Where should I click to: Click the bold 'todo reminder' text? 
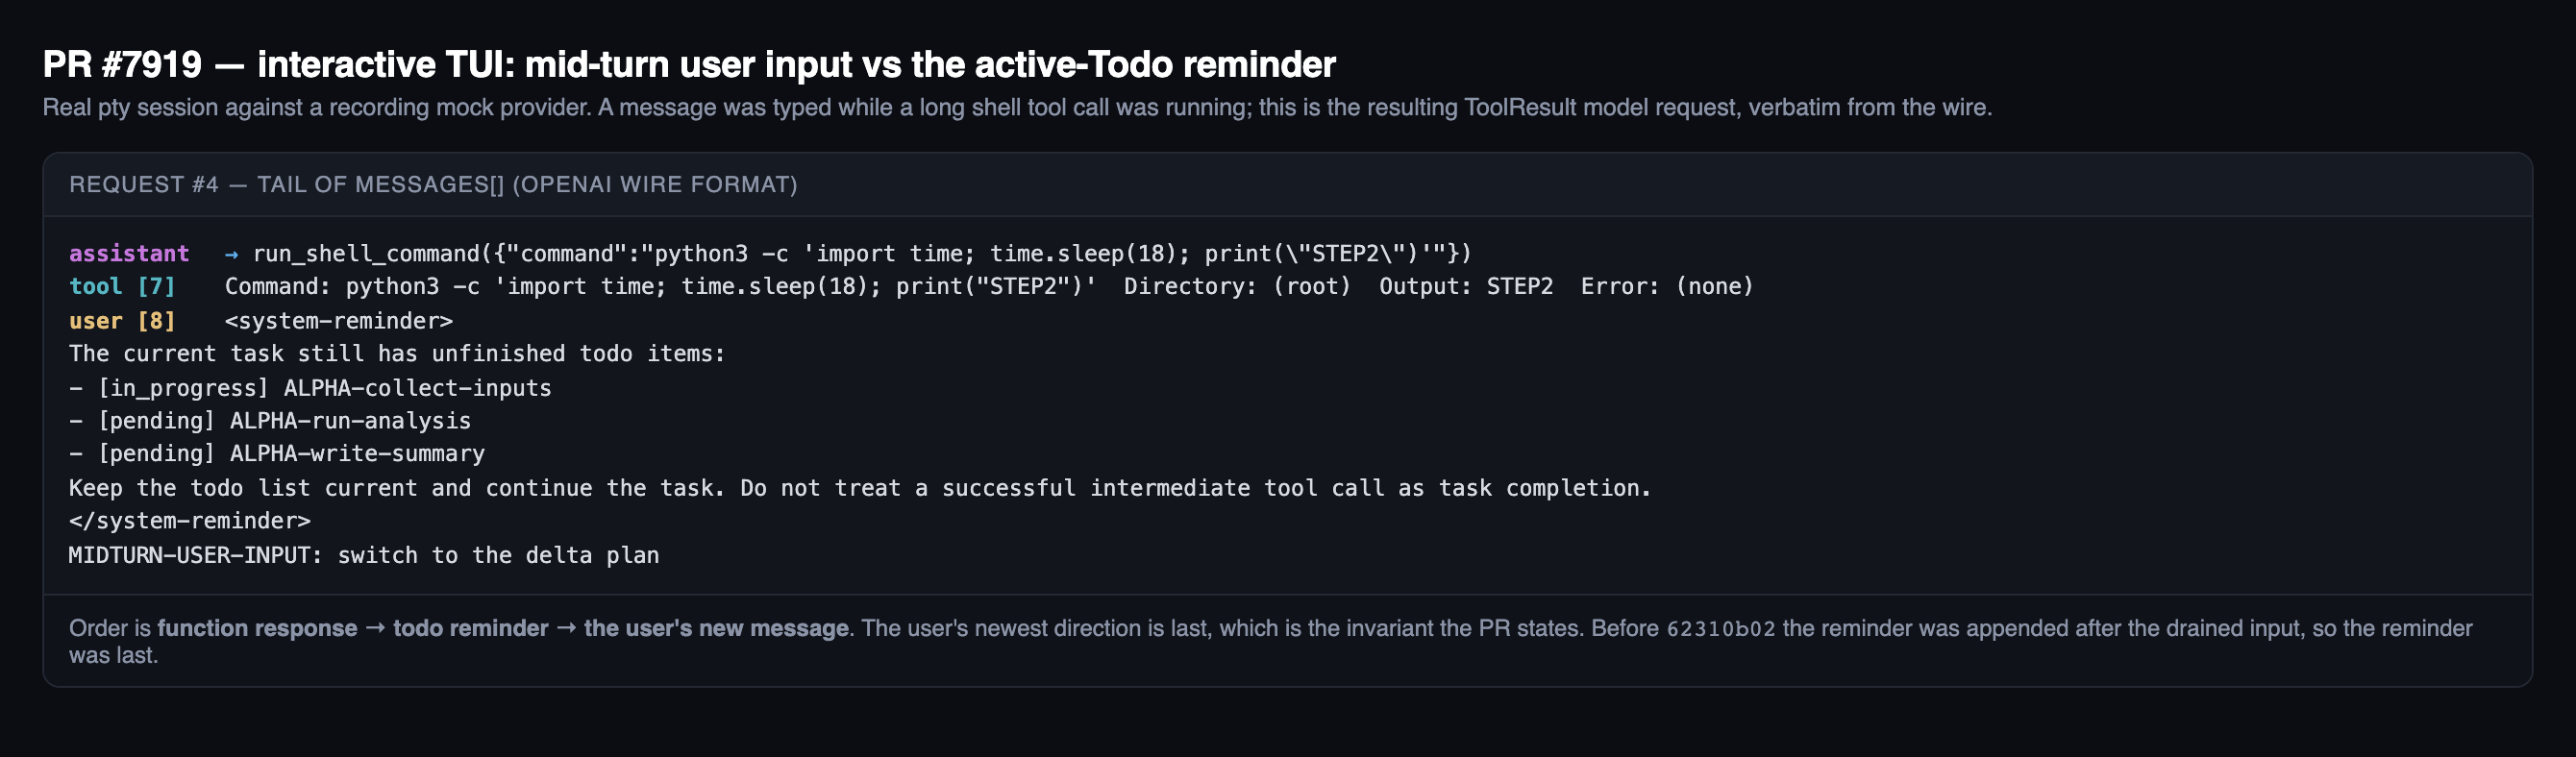pyautogui.click(x=470, y=628)
